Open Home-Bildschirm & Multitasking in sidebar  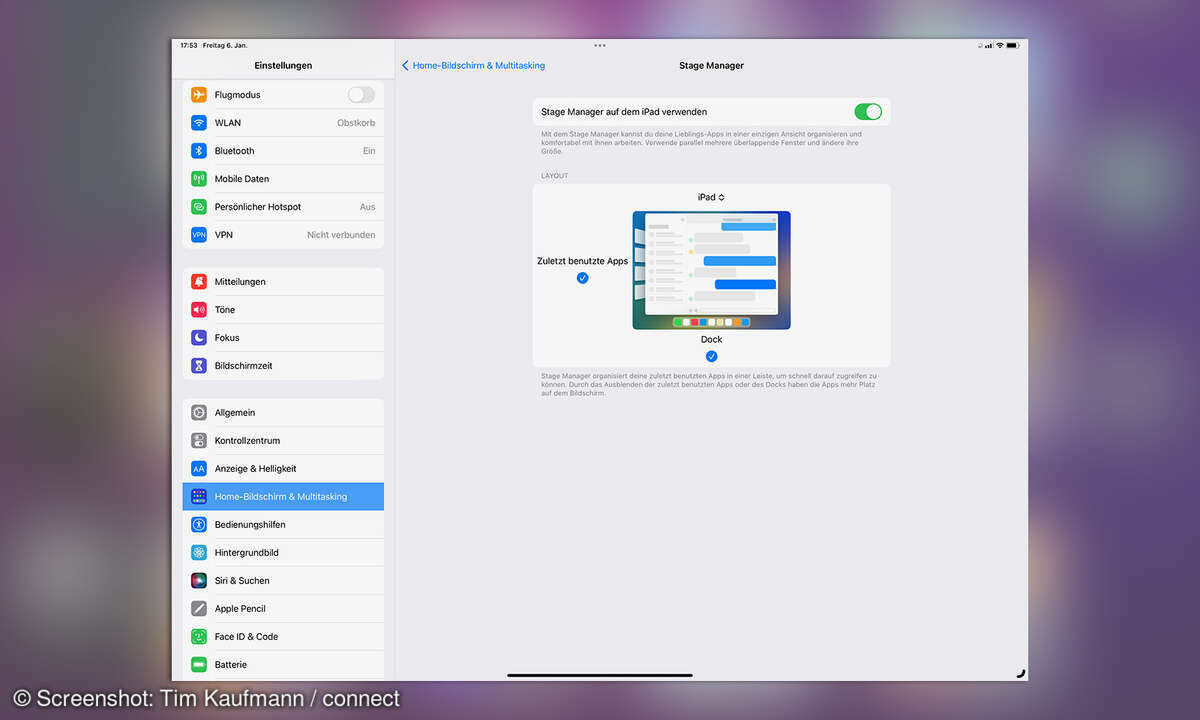pos(283,497)
